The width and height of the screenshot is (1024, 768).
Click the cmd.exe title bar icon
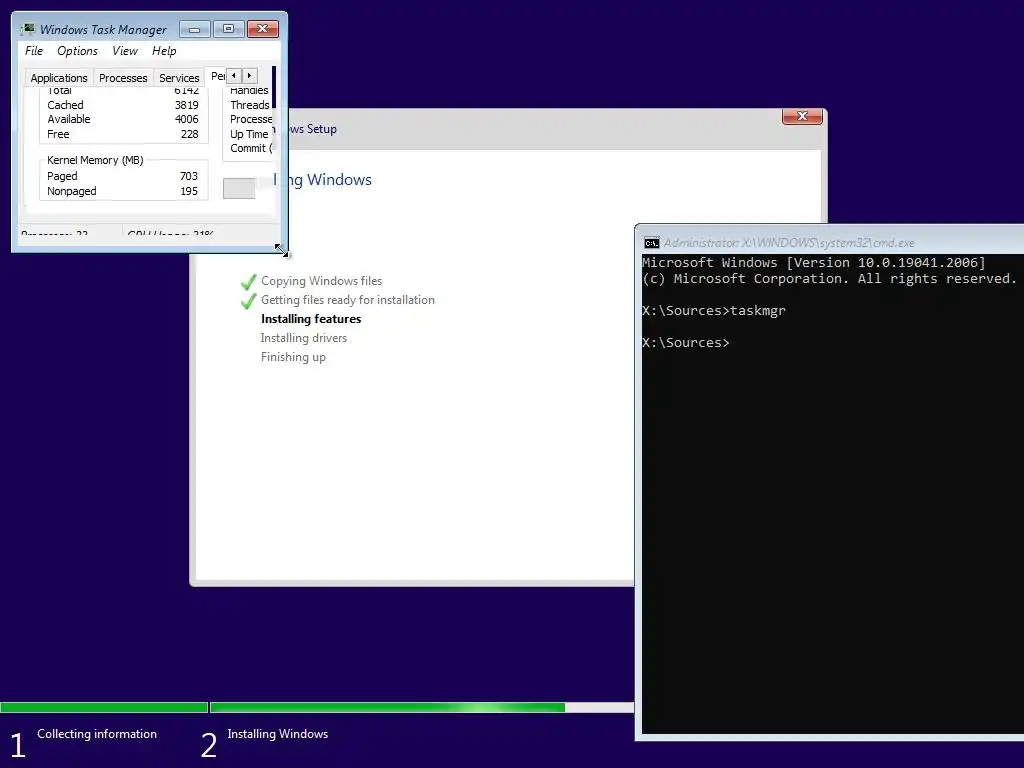(x=651, y=243)
